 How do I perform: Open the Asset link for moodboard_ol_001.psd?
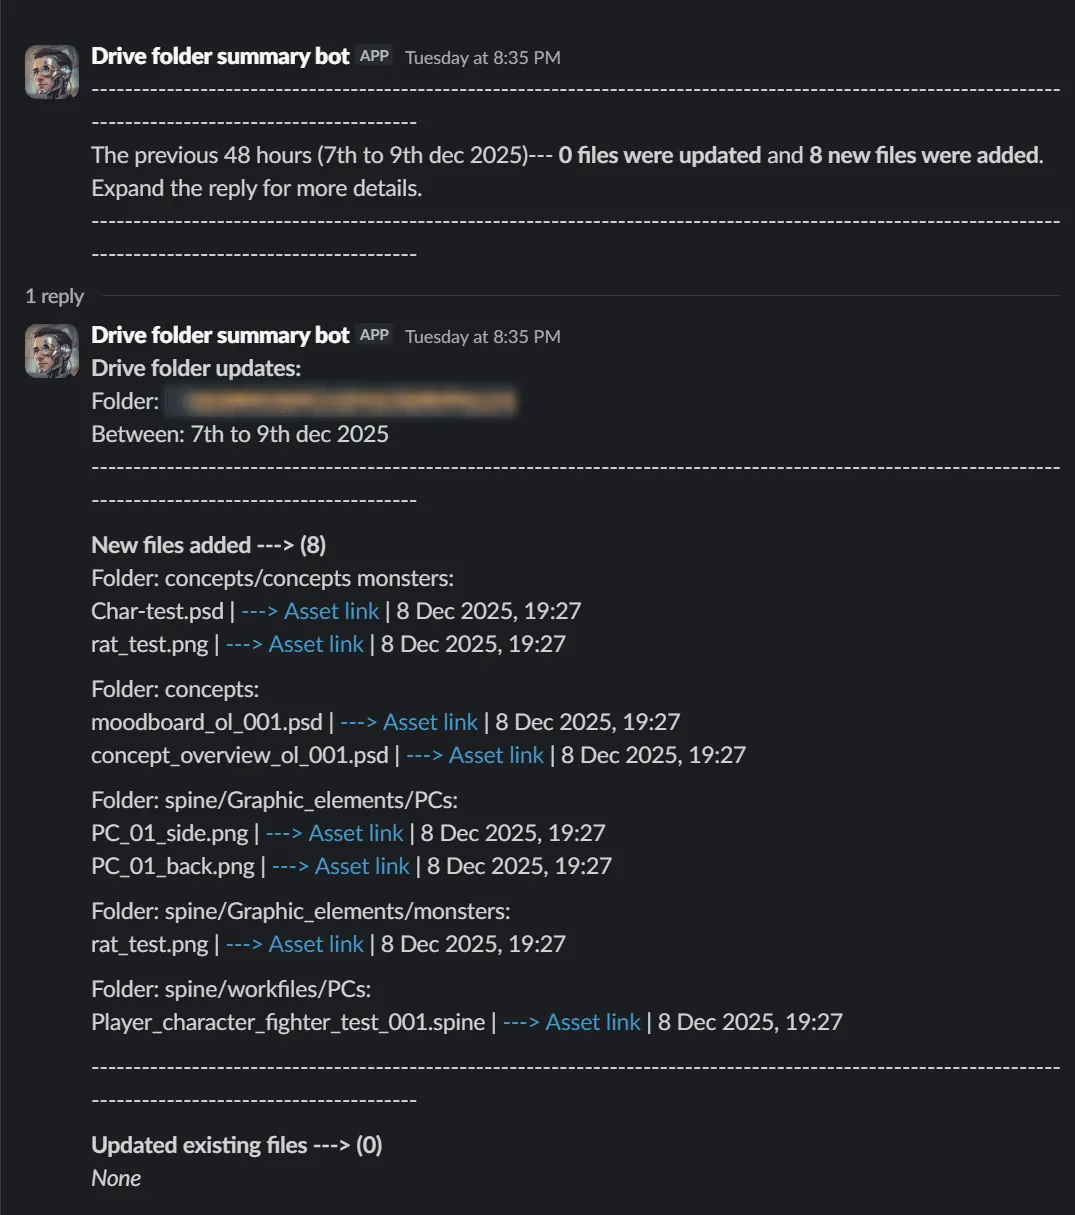(x=430, y=722)
